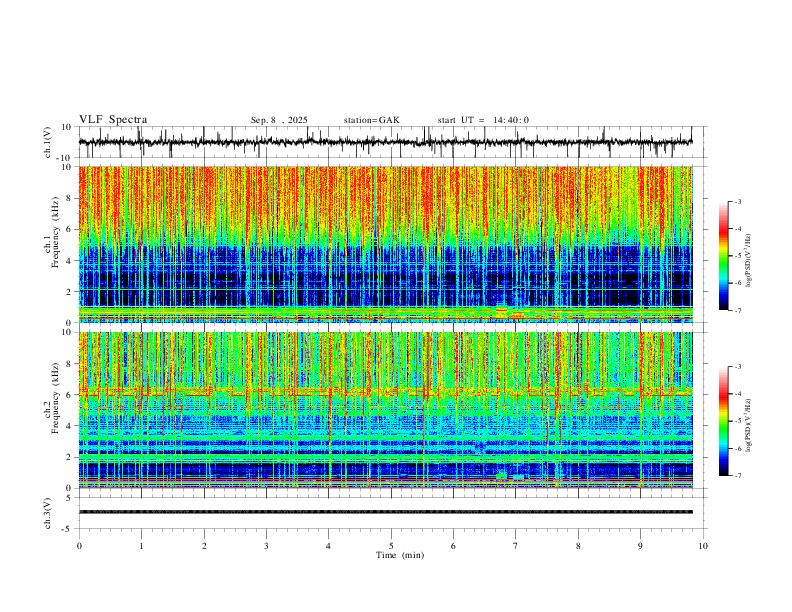
Task: Click the 'Sep. 8 , 2025' date text
Action: tap(279, 120)
